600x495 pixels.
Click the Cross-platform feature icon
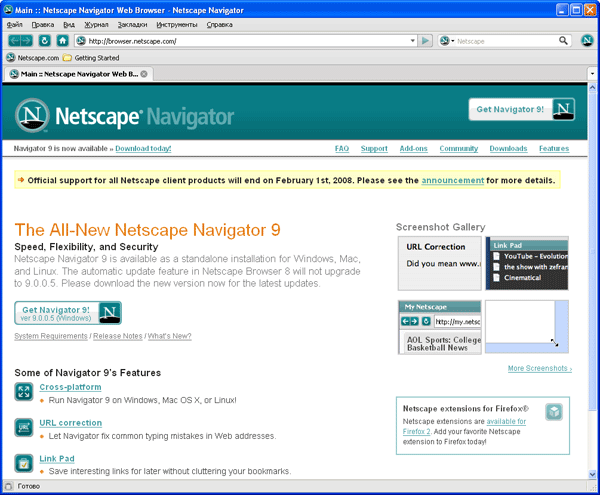[x=24, y=392]
